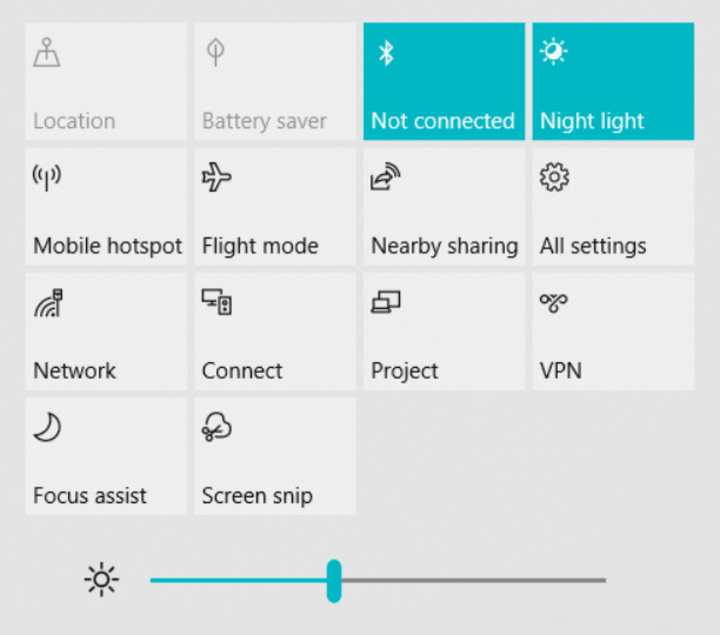
Task: Click the Nearby sharing icon
Action: coord(385,177)
